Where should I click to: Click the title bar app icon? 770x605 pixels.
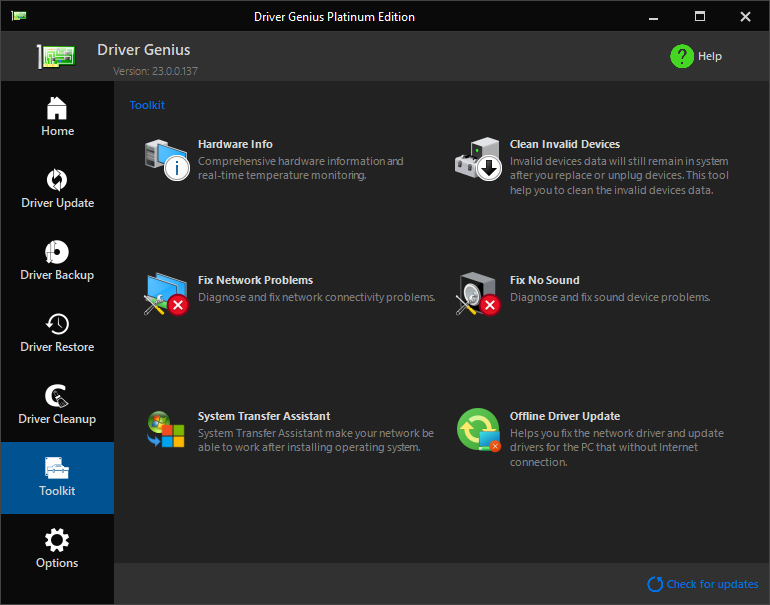click(x=19, y=16)
